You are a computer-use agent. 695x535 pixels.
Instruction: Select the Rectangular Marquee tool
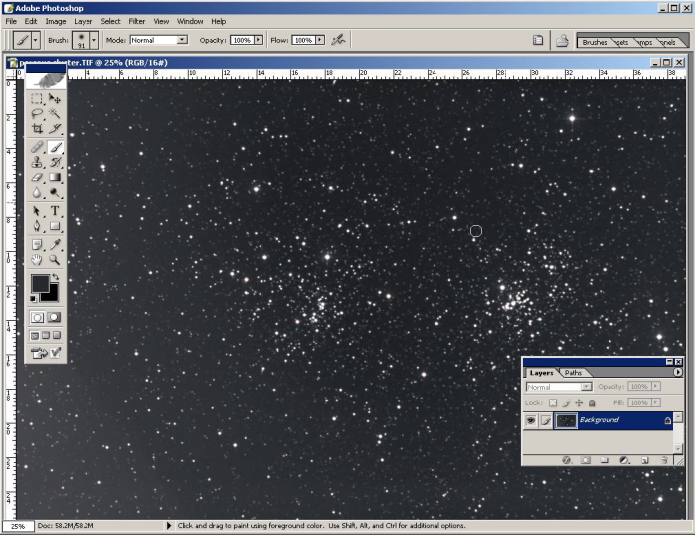click(37, 98)
